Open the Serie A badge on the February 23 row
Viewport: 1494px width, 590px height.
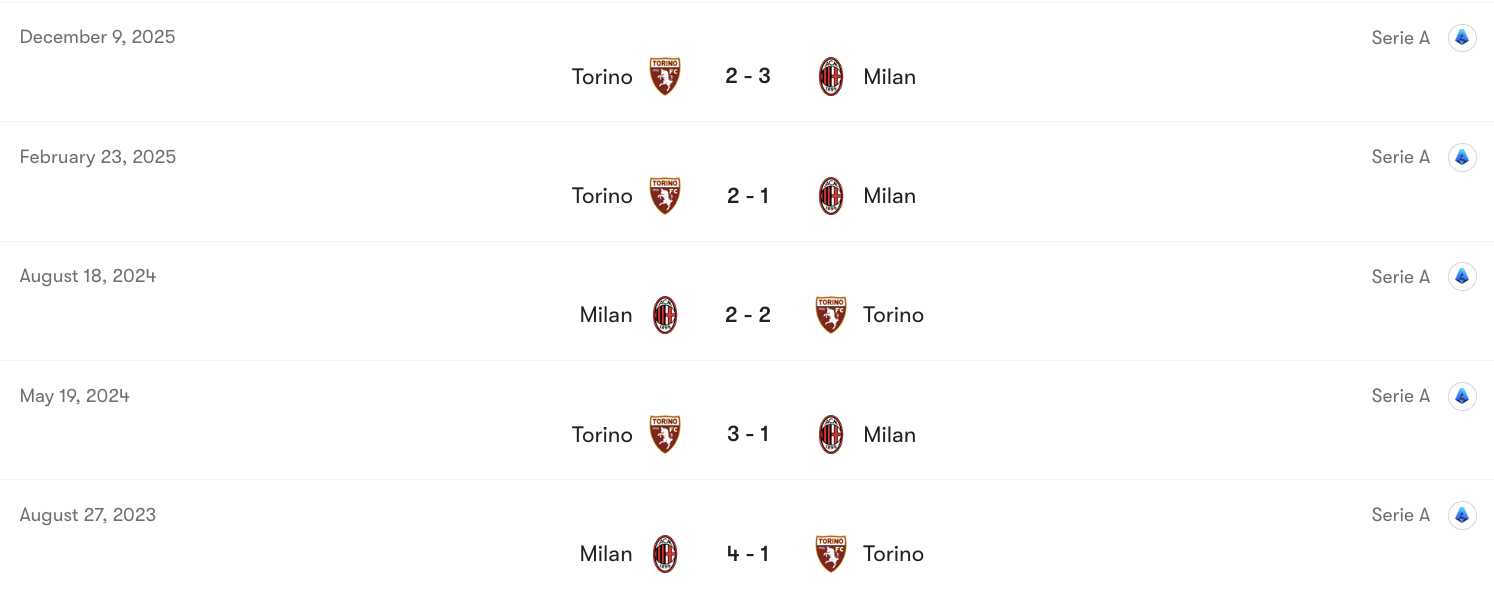[1462, 157]
